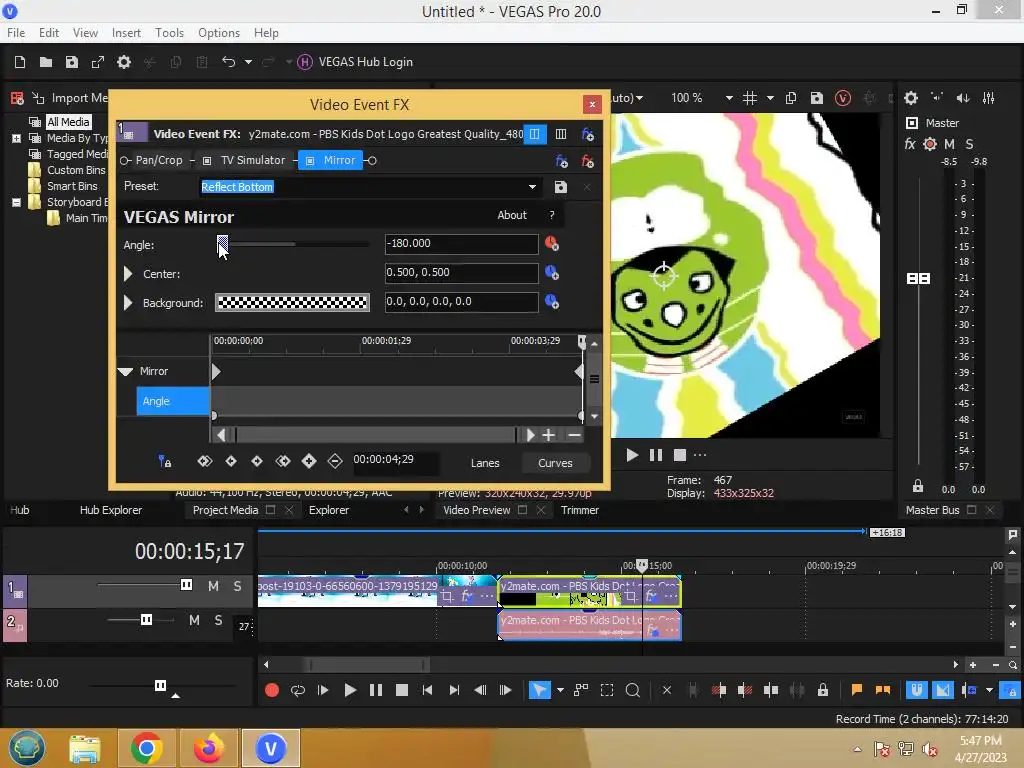Switch keyframe view to Curves
The width and height of the screenshot is (1024, 768).
click(x=555, y=462)
